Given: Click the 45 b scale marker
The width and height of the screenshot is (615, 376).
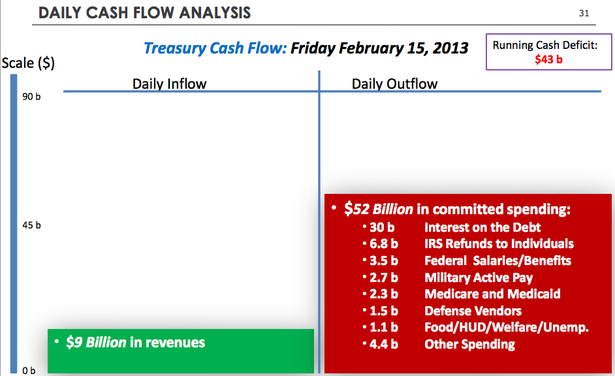Looking at the screenshot, I should [x=31, y=225].
